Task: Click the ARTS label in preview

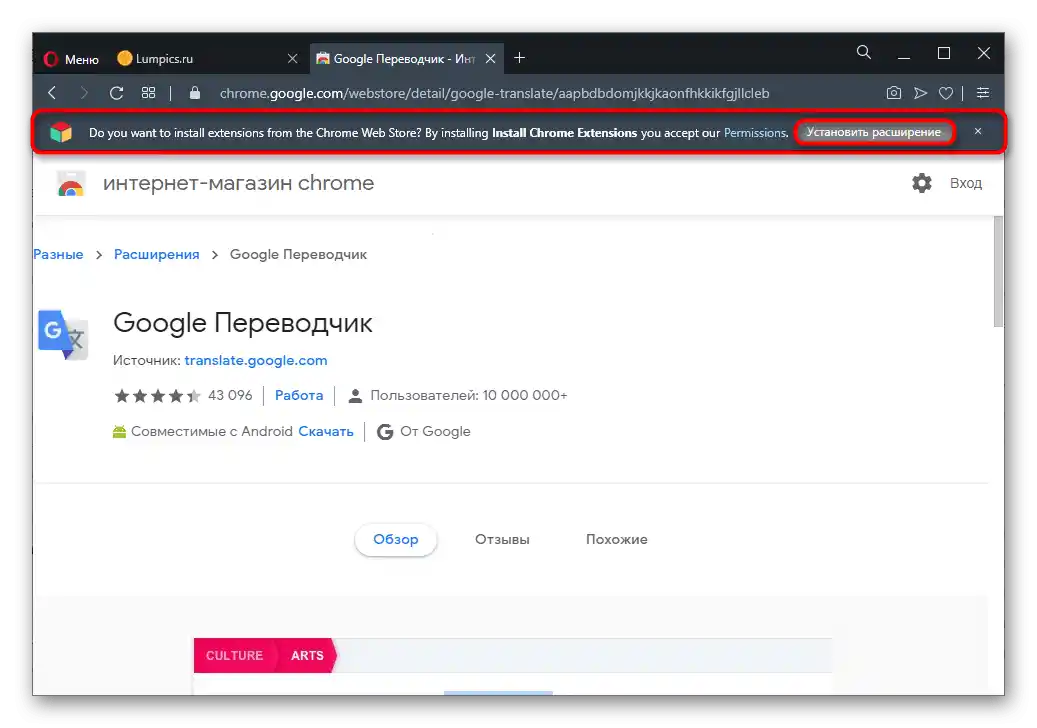Action: point(307,655)
